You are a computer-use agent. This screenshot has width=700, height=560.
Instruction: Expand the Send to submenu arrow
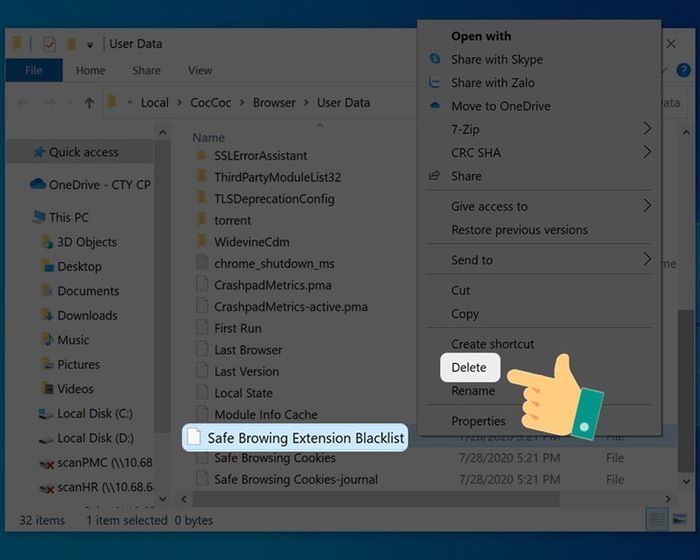coord(647,259)
